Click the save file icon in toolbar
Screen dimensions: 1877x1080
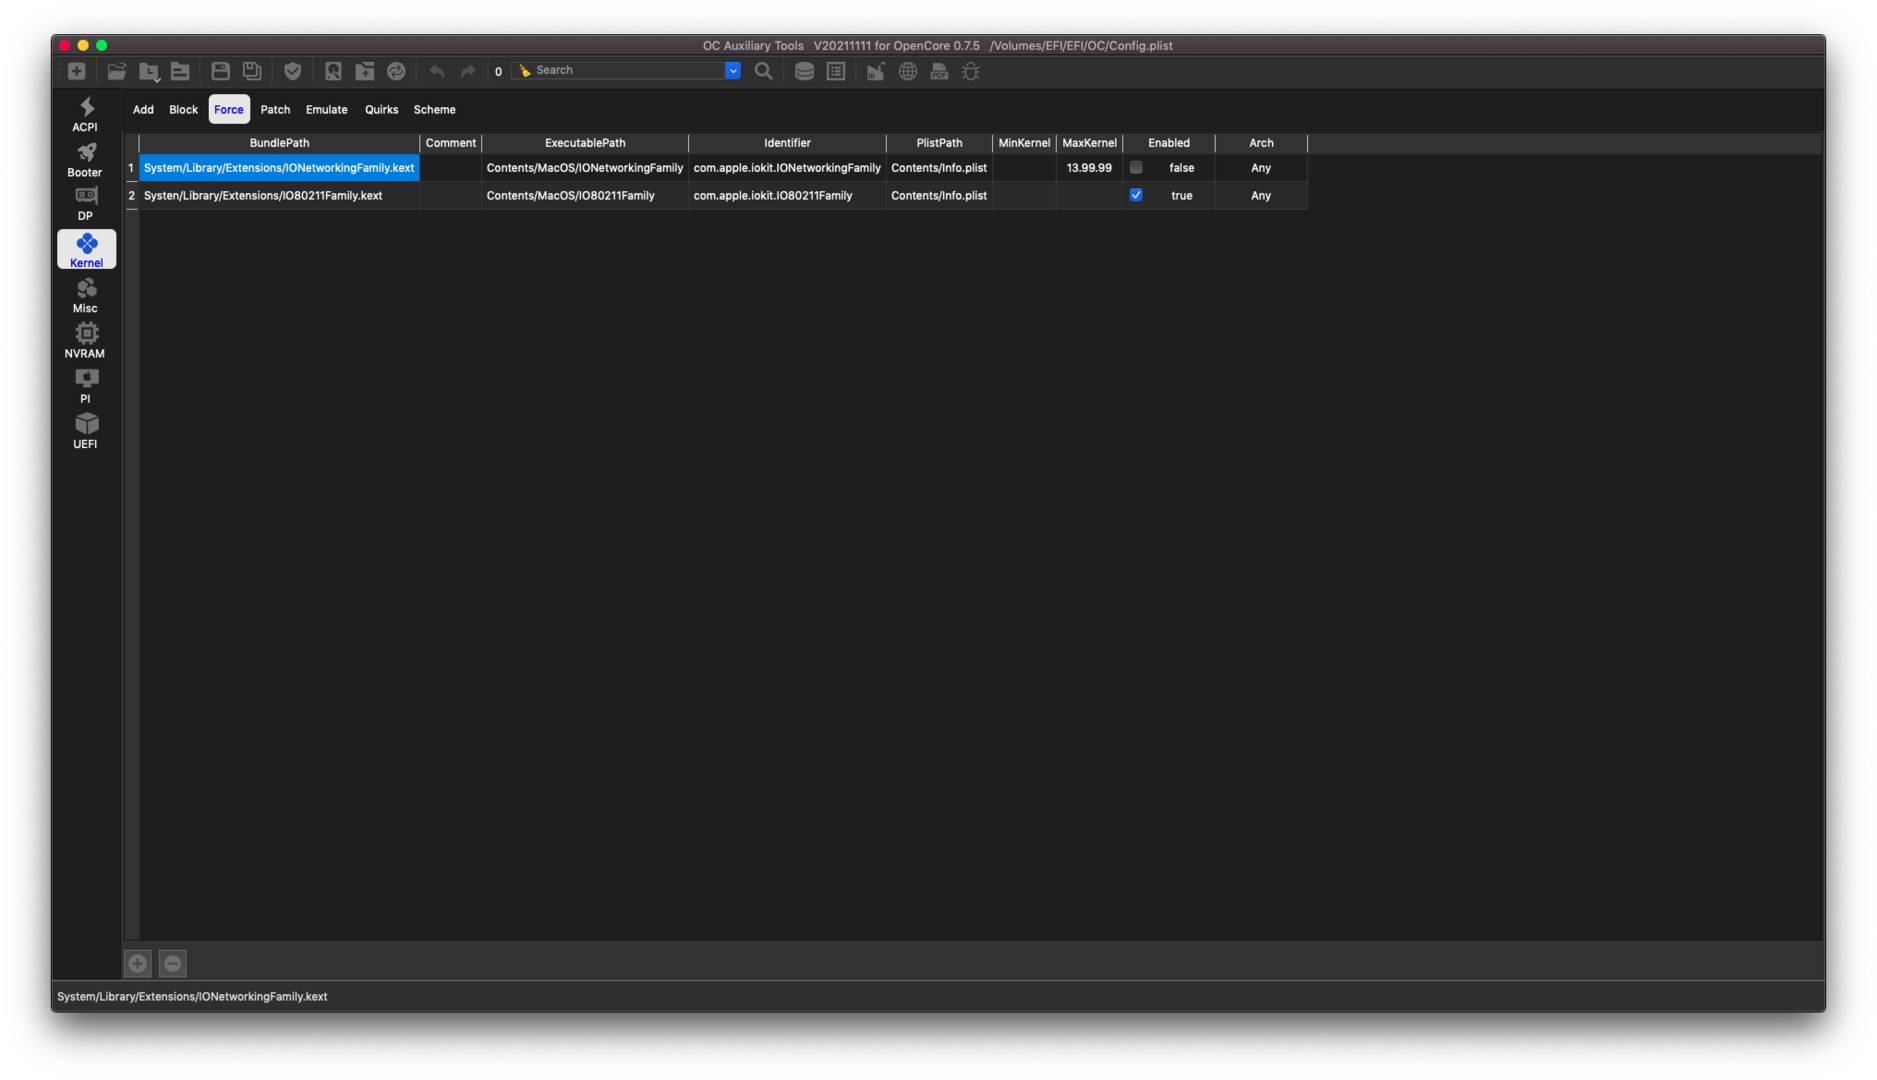click(x=220, y=71)
